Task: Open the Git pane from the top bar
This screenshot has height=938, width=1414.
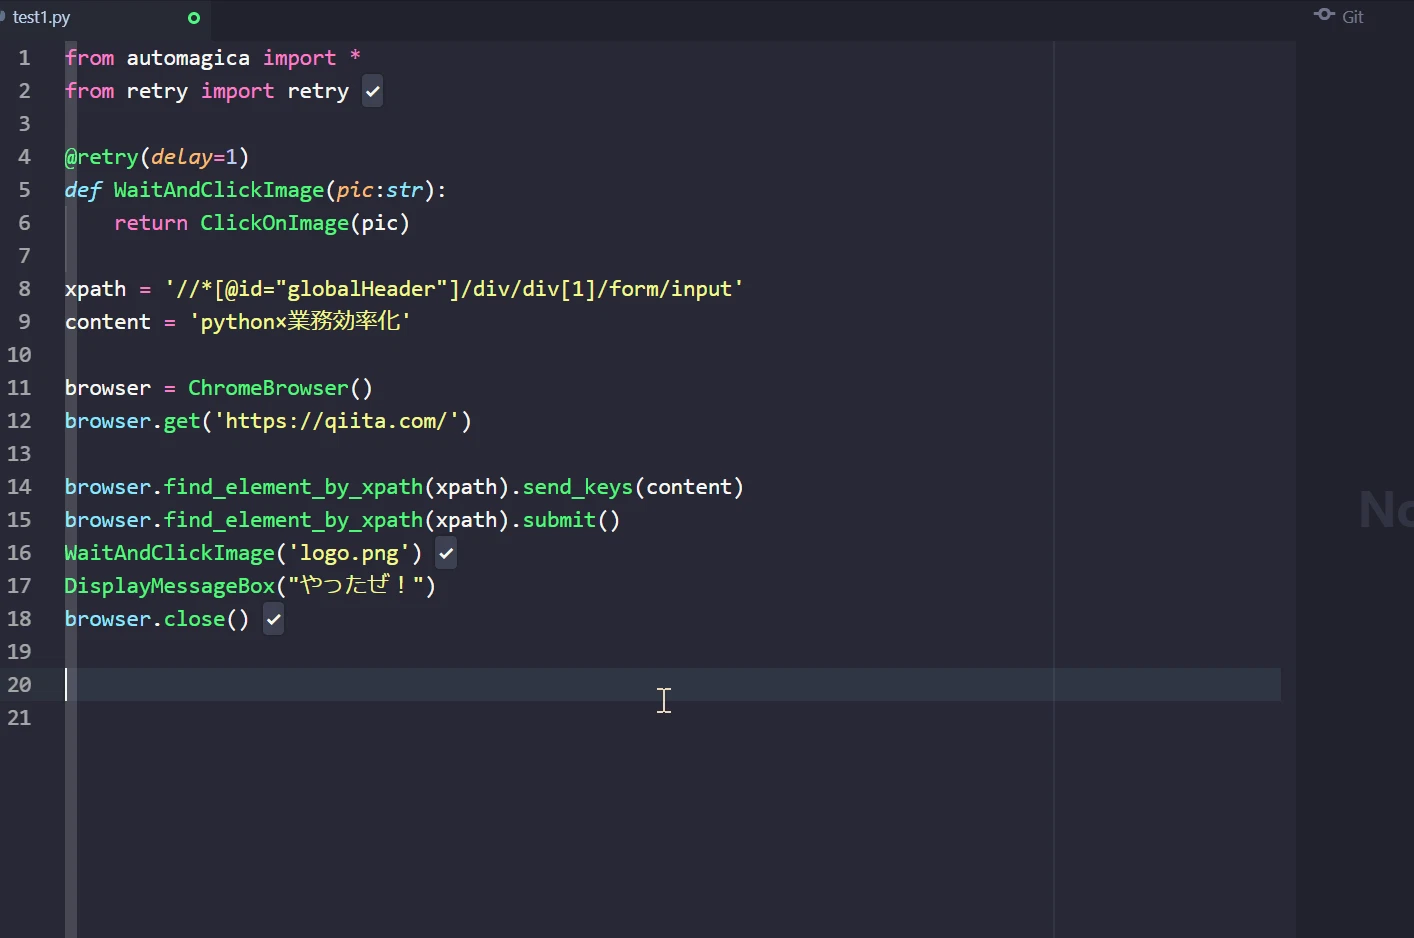Action: tap(1339, 16)
